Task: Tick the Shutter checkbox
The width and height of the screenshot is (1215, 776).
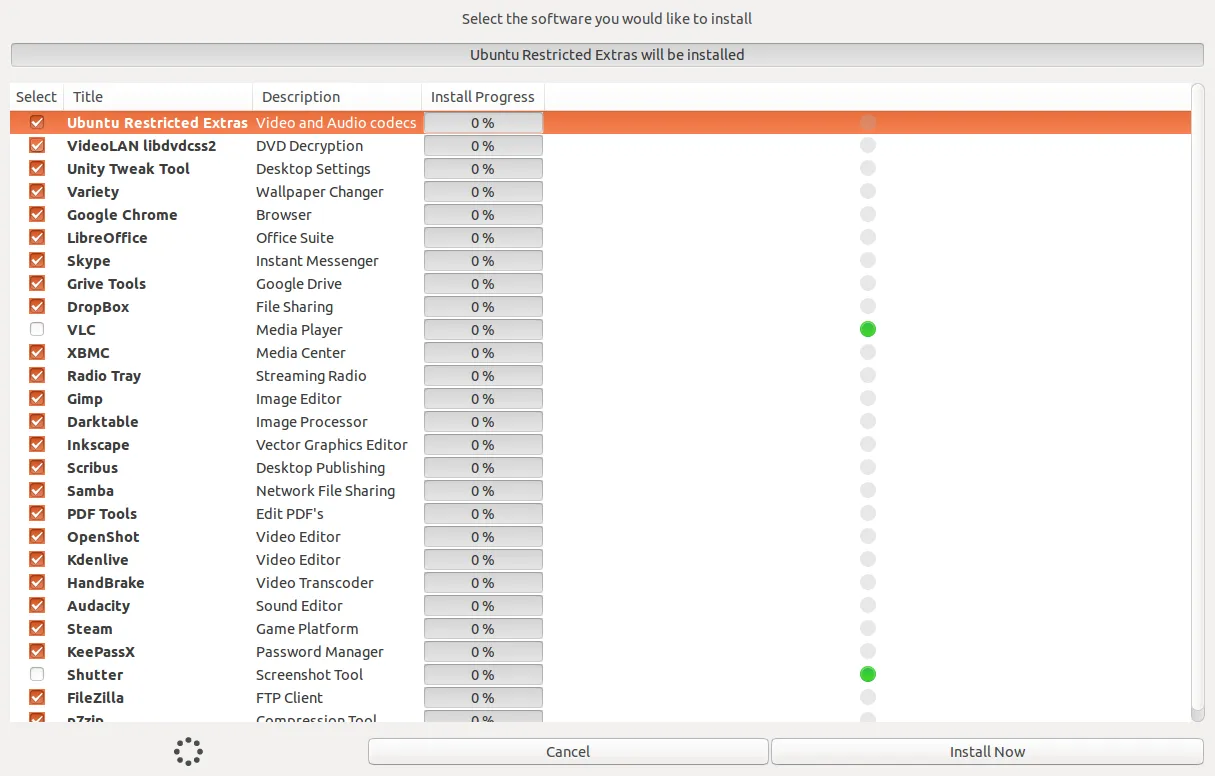Action: (x=37, y=674)
